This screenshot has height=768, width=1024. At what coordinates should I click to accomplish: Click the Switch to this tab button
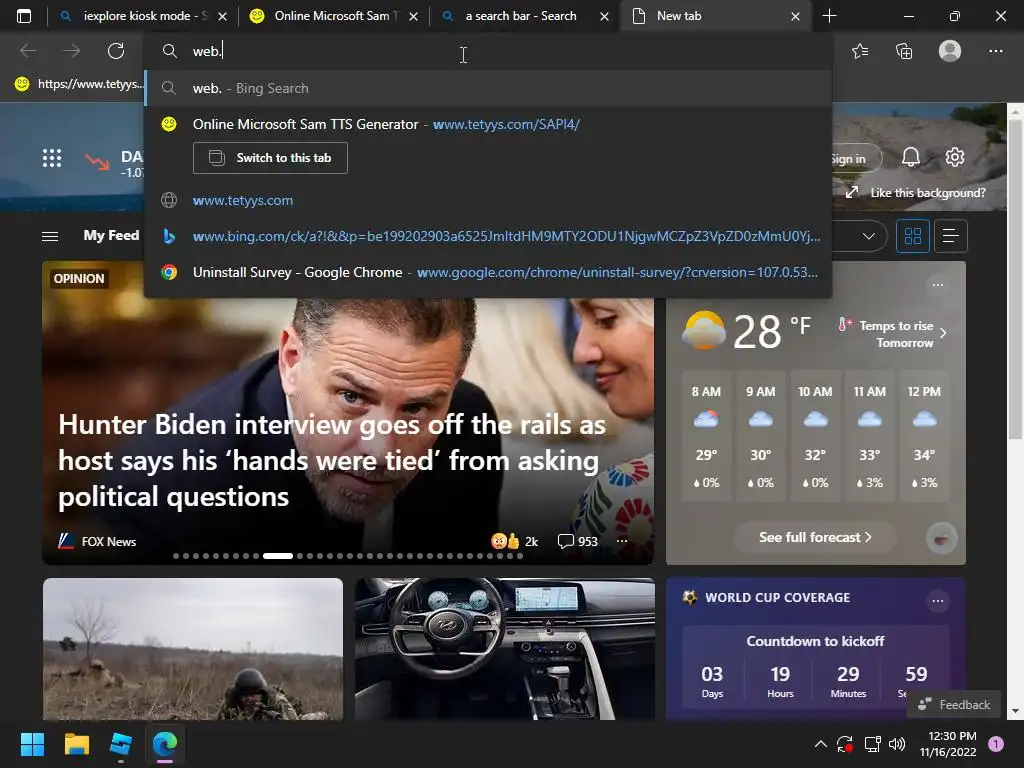click(270, 158)
